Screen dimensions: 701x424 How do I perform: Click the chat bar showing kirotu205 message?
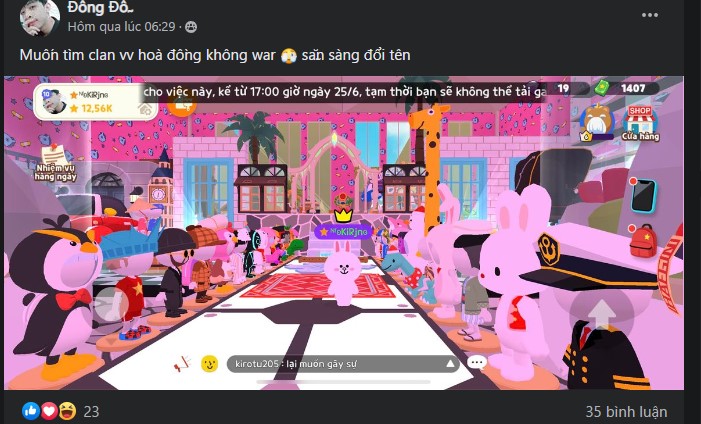point(343,364)
